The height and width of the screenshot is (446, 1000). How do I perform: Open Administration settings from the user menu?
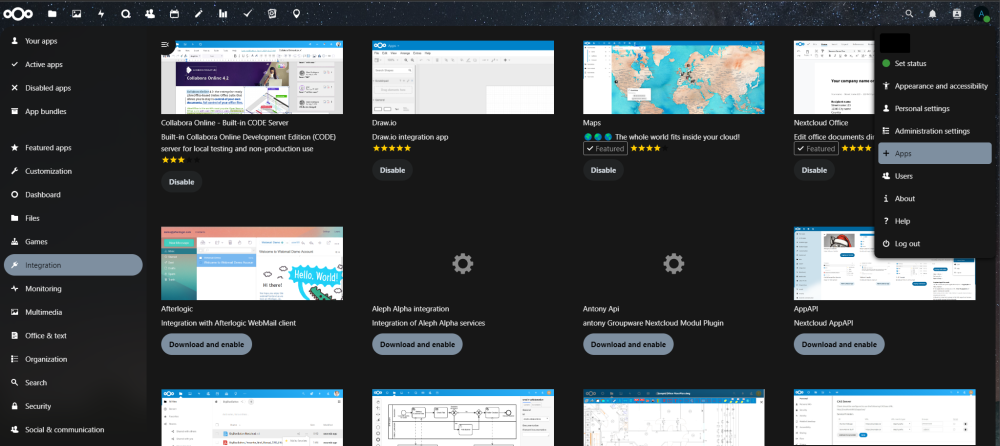point(935,131)
